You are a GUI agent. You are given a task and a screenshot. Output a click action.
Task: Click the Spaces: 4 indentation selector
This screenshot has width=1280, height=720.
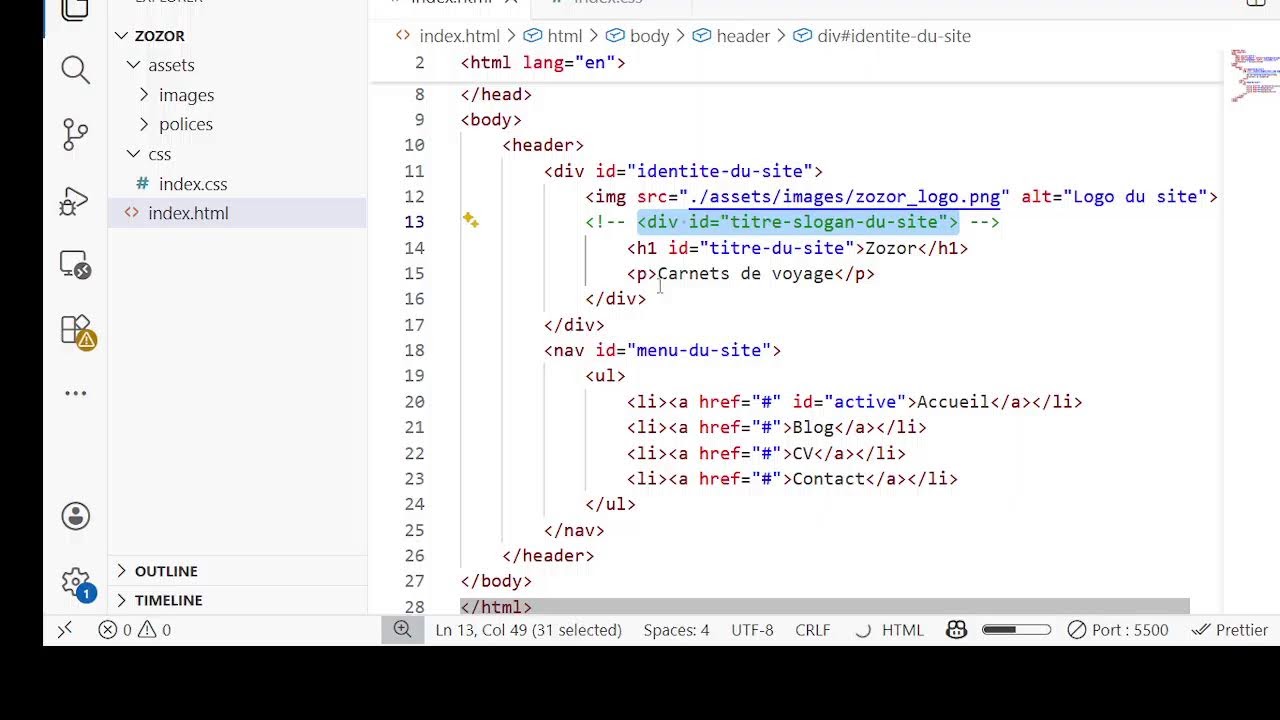click(676, 630)
